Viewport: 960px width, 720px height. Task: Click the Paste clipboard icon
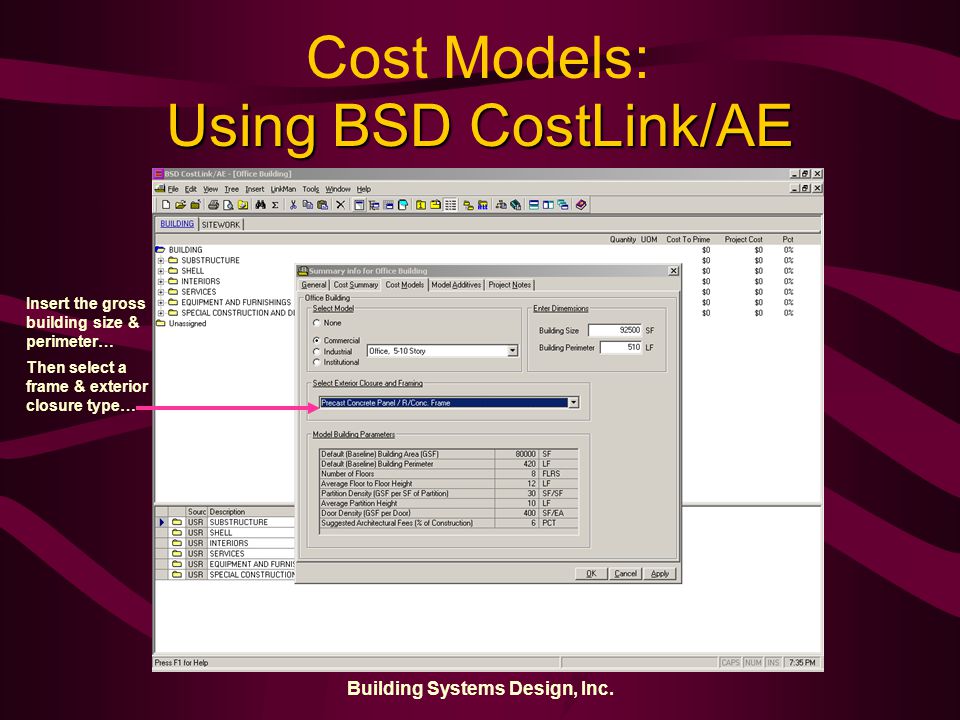[323, 204]
